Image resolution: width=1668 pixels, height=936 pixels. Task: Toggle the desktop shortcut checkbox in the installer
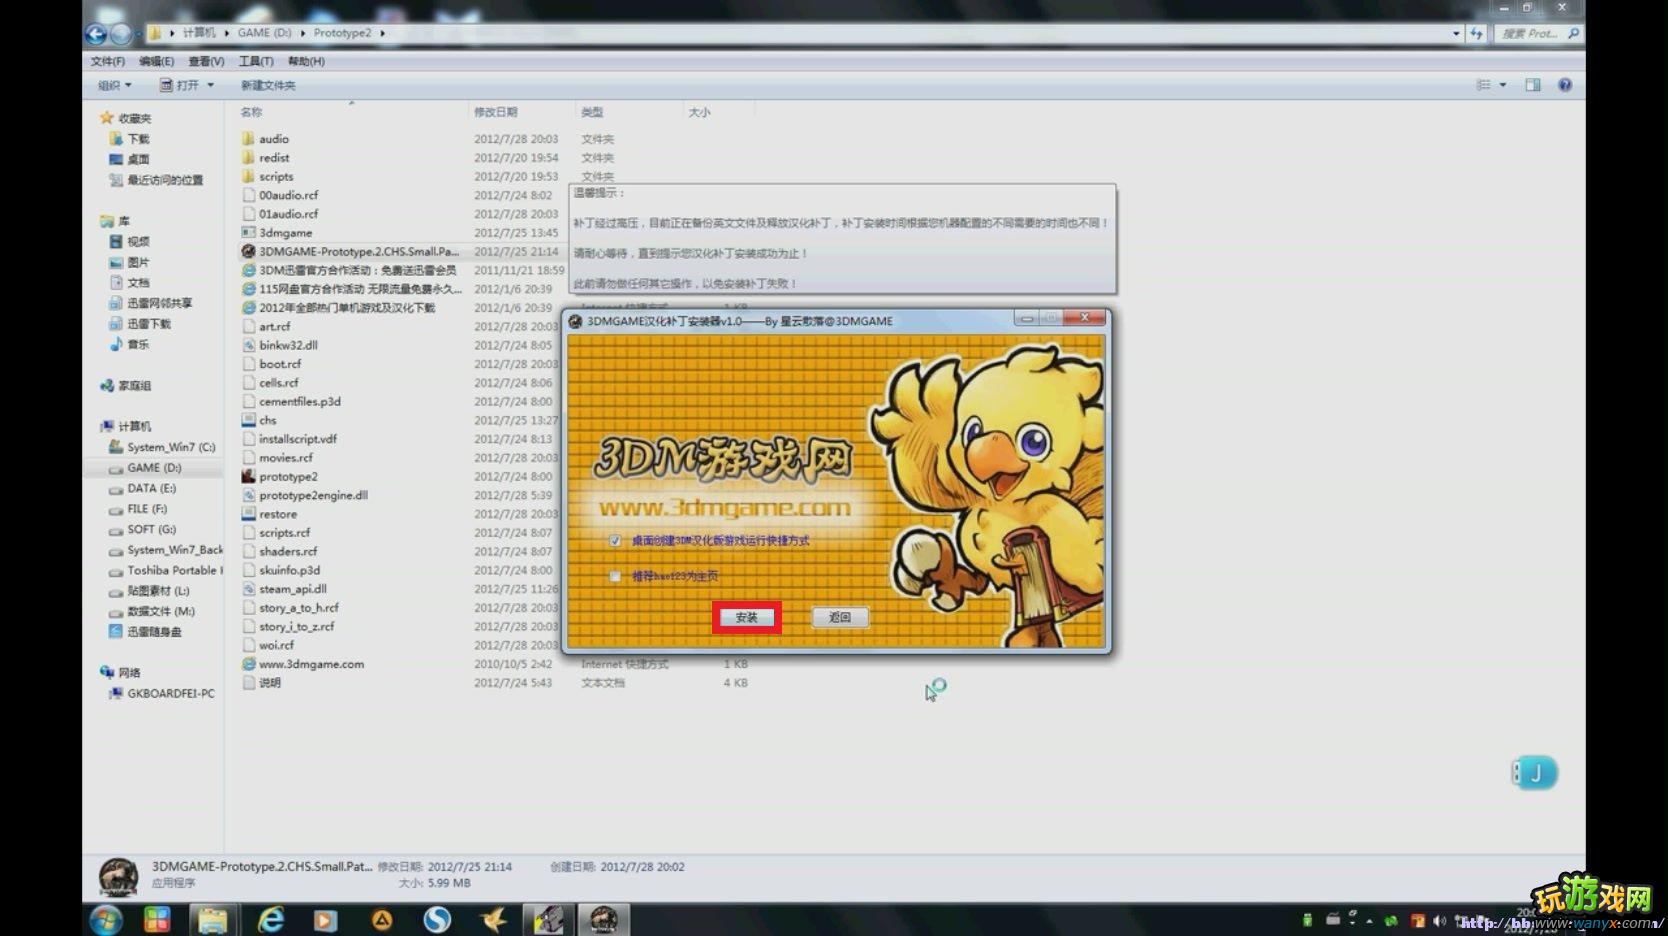[x=615, y=541]
